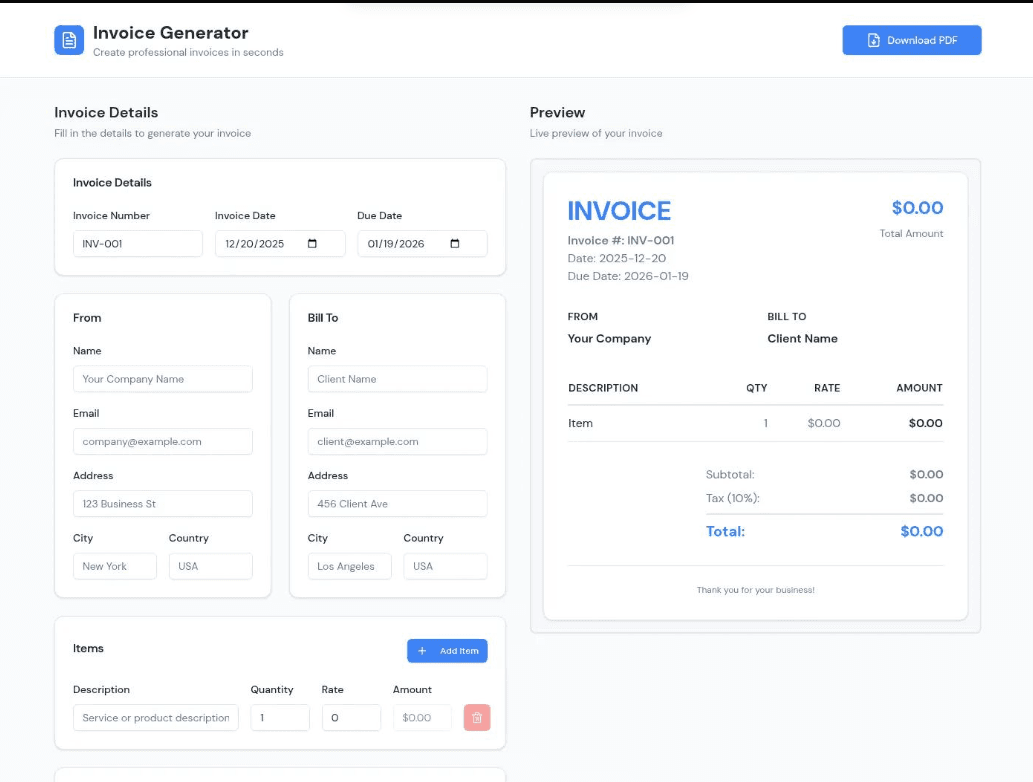Click the From card heading
This screenshot has width=1033, height=782.
[x=87, y=318]
